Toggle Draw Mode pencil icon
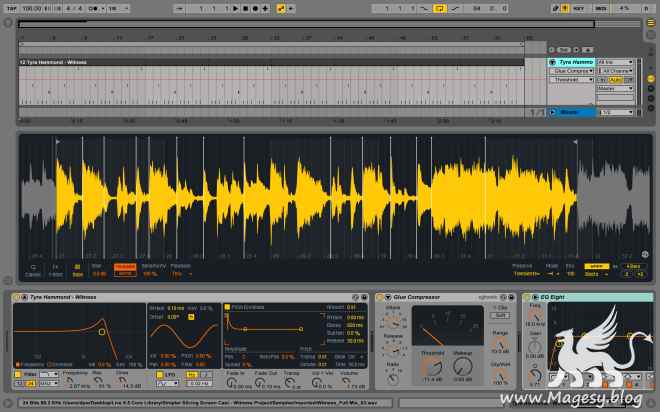 (x=556, y=8)
